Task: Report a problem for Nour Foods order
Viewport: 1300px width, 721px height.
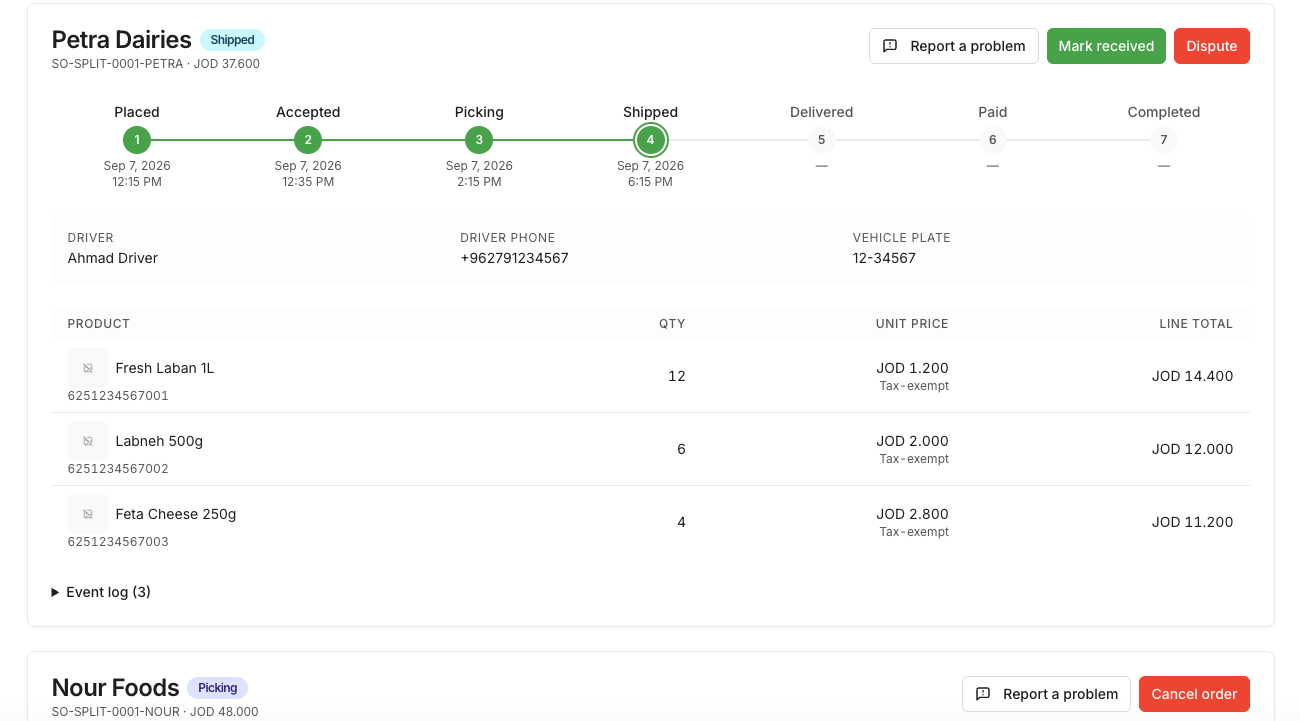Action: (x=1046, y=694)
